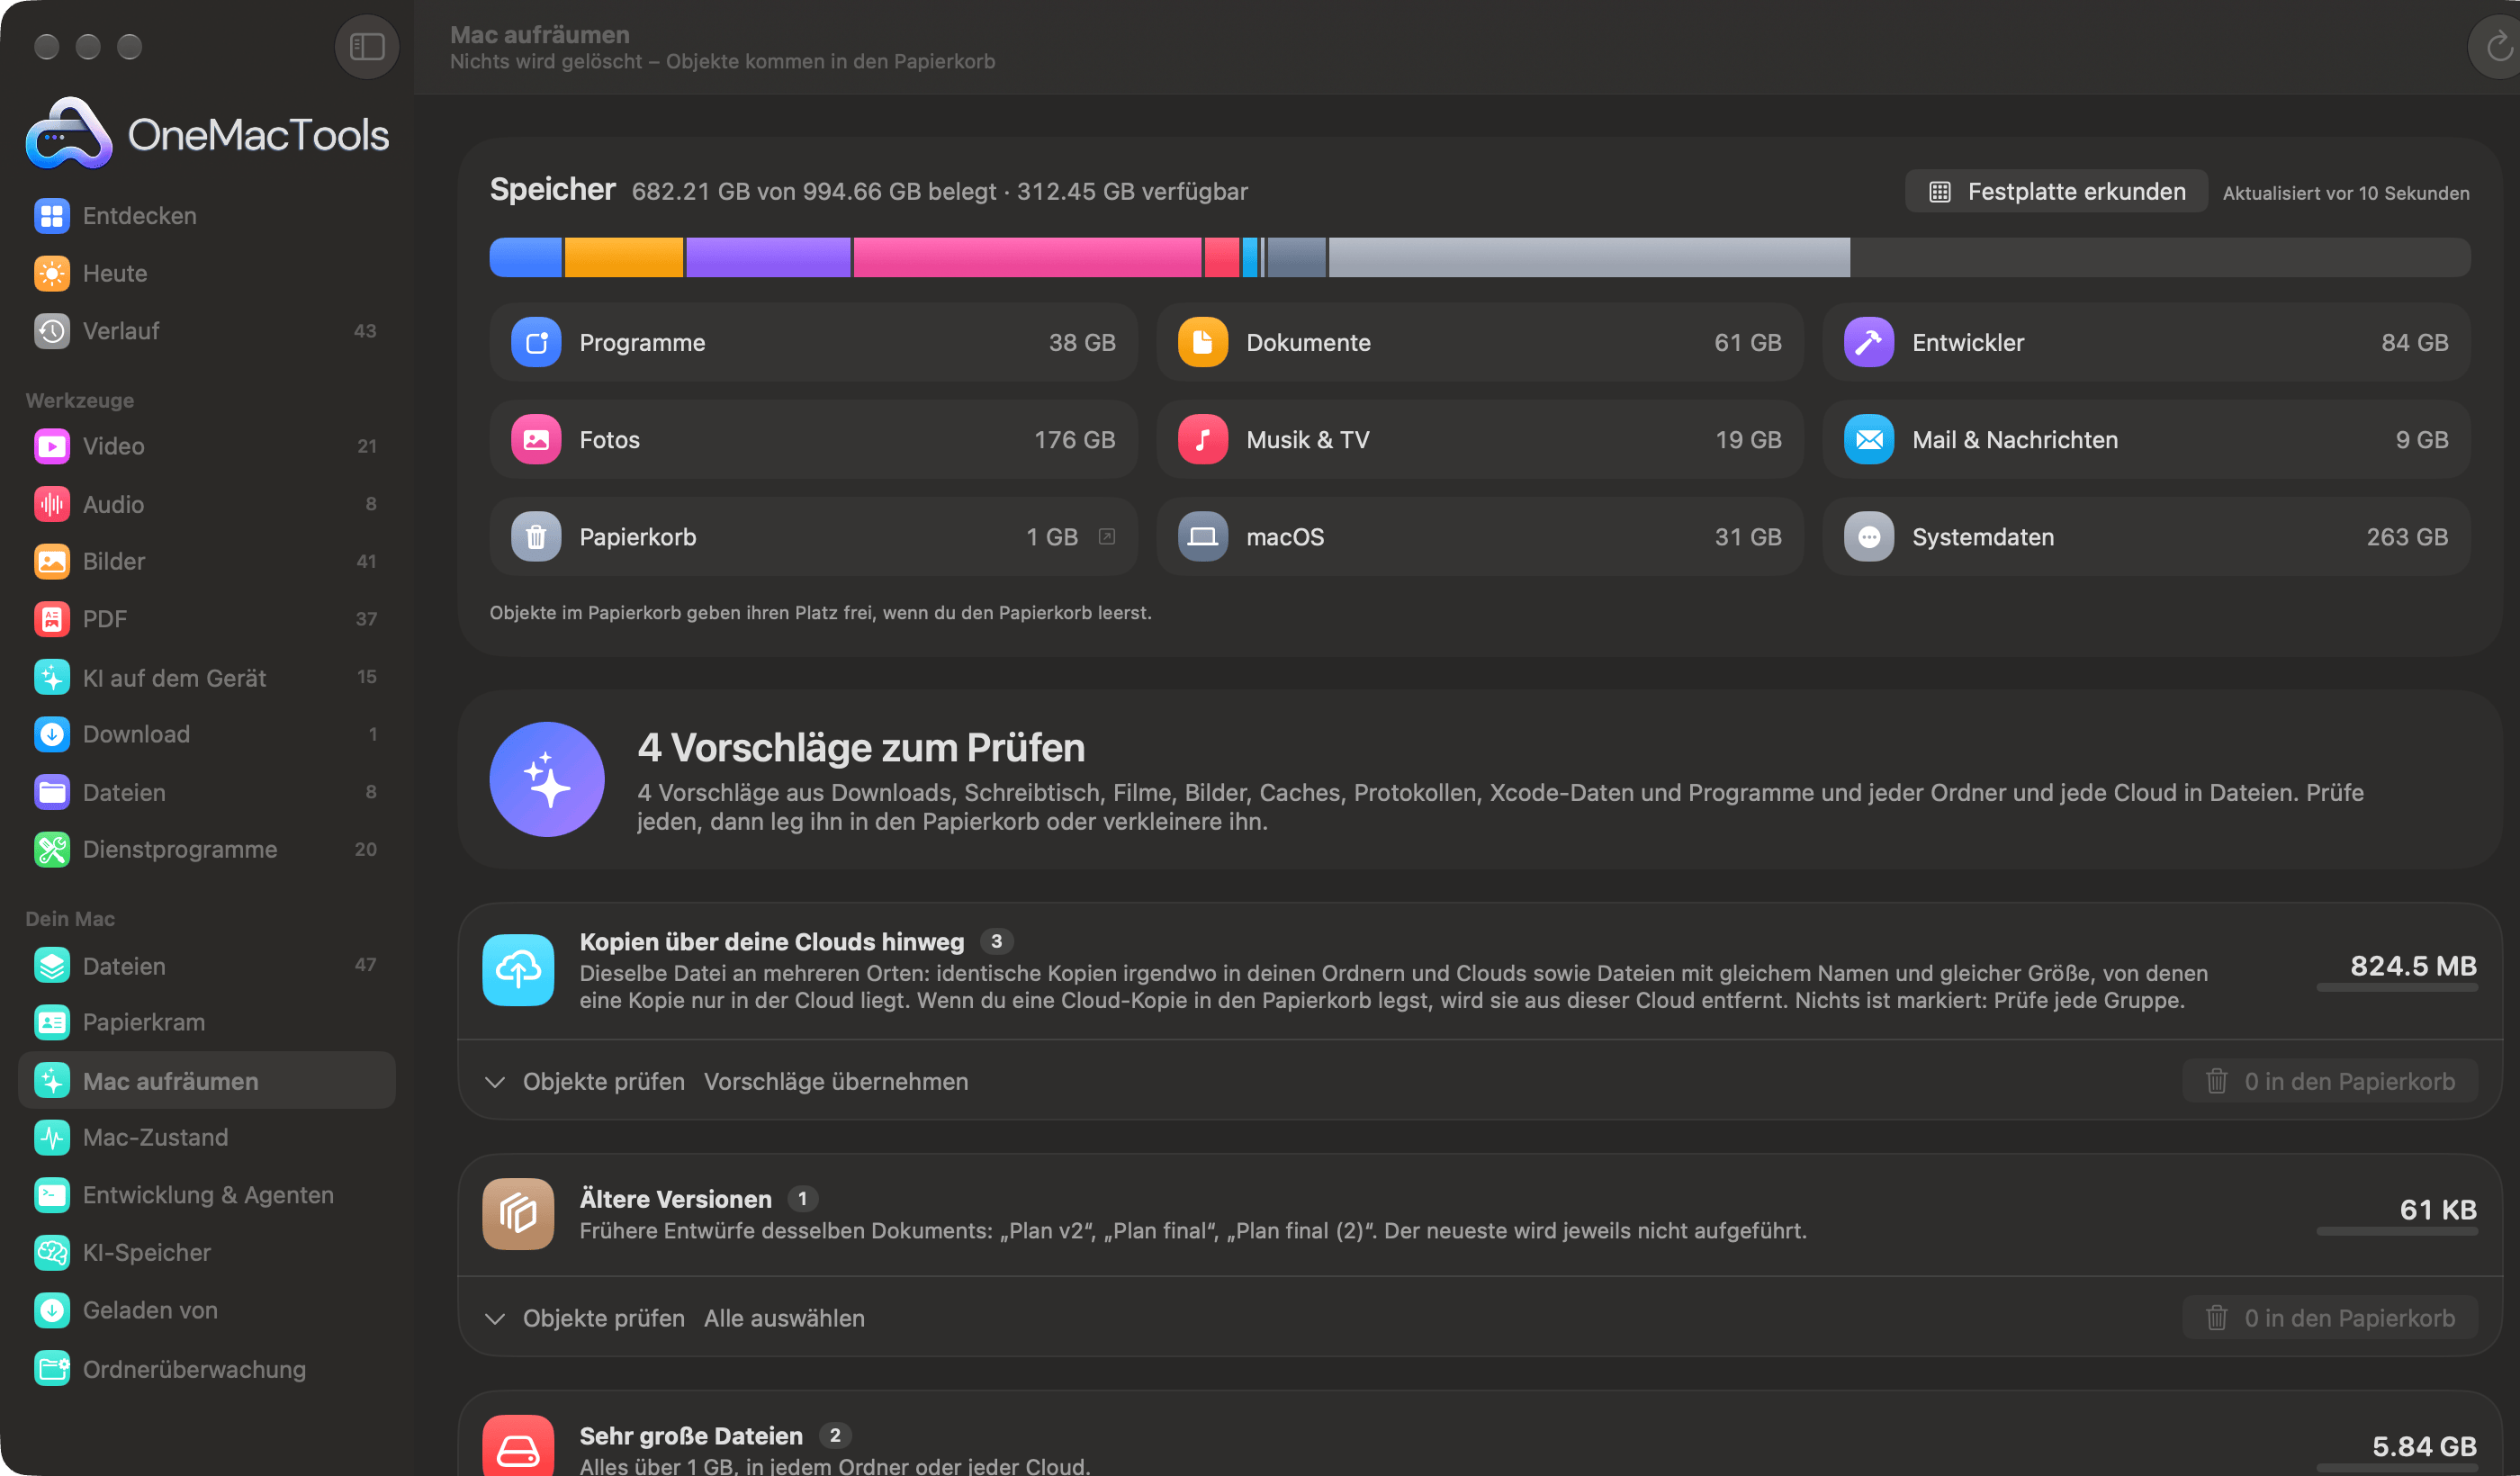The image size is (2520, 1476).
Task: Click the Musik & TV storage tile
Action: pos(1480,440)
